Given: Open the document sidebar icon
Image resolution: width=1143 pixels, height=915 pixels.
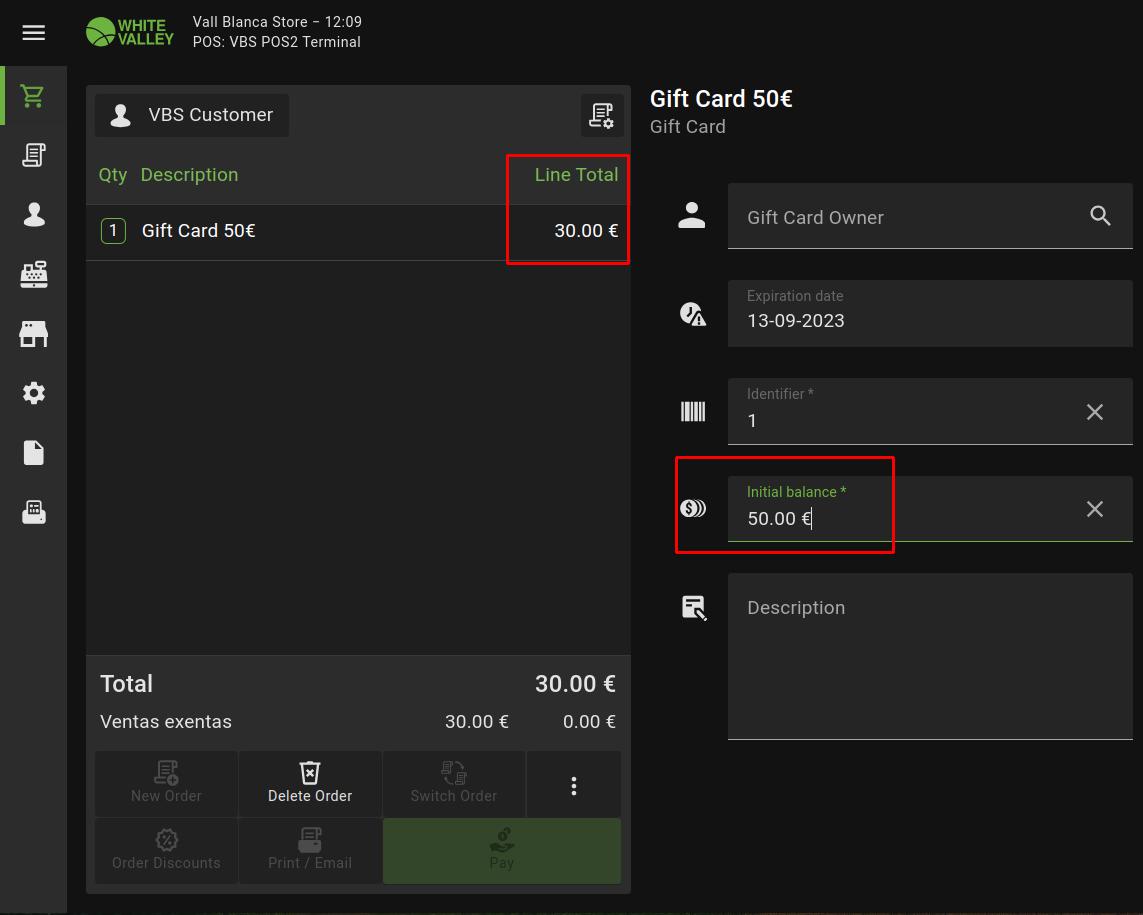Looking at the screenshot, I should (x=33, y=453).
